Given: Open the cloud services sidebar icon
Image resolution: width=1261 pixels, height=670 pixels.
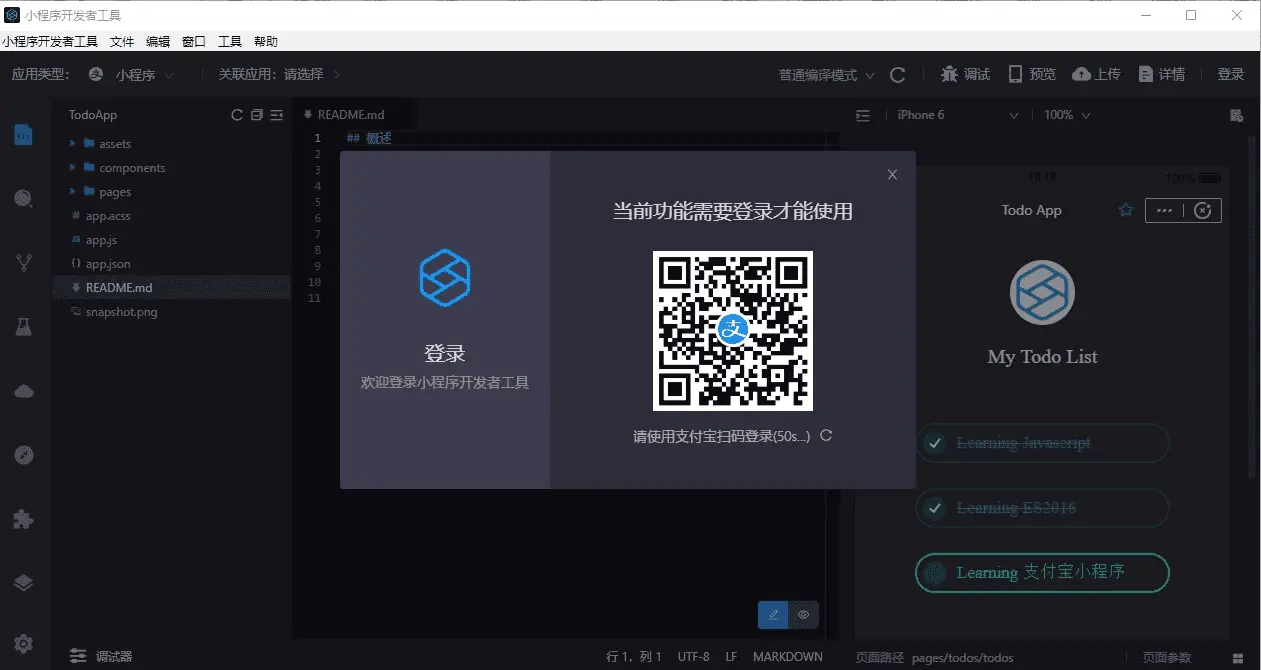Looking at the screenshot, I should [x=24, y=391].
